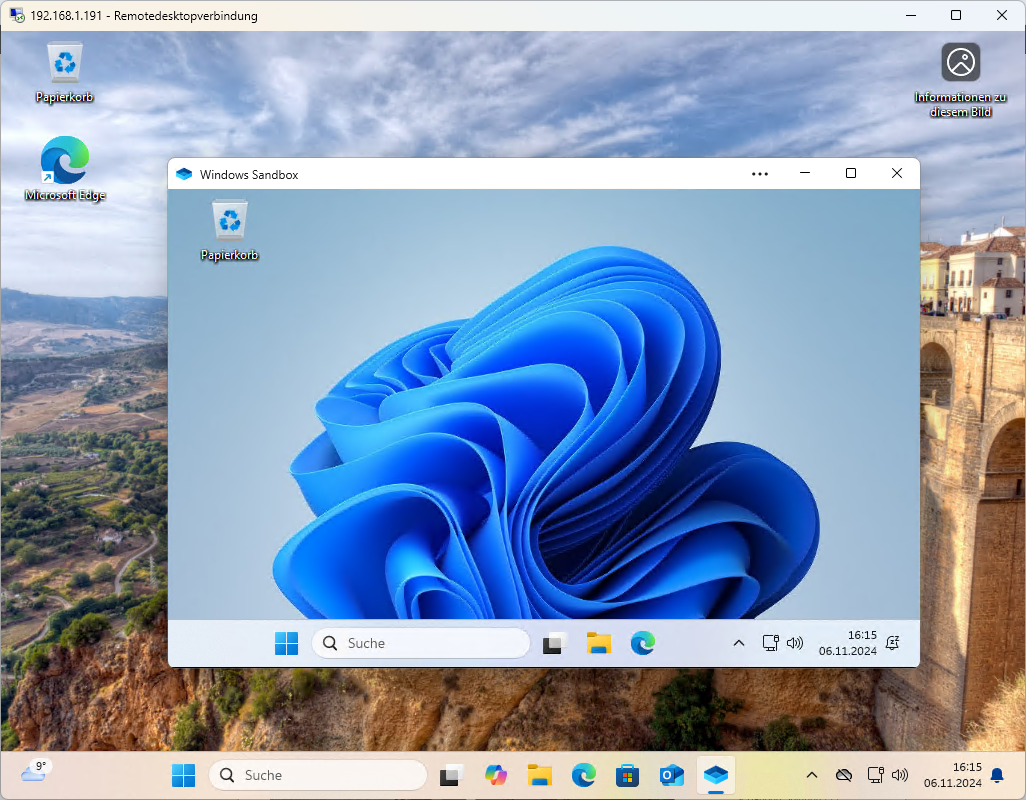Click the Sandbox taskbar Suche search box
Screen dimensions: 1026x800
[x=421, y=643]
